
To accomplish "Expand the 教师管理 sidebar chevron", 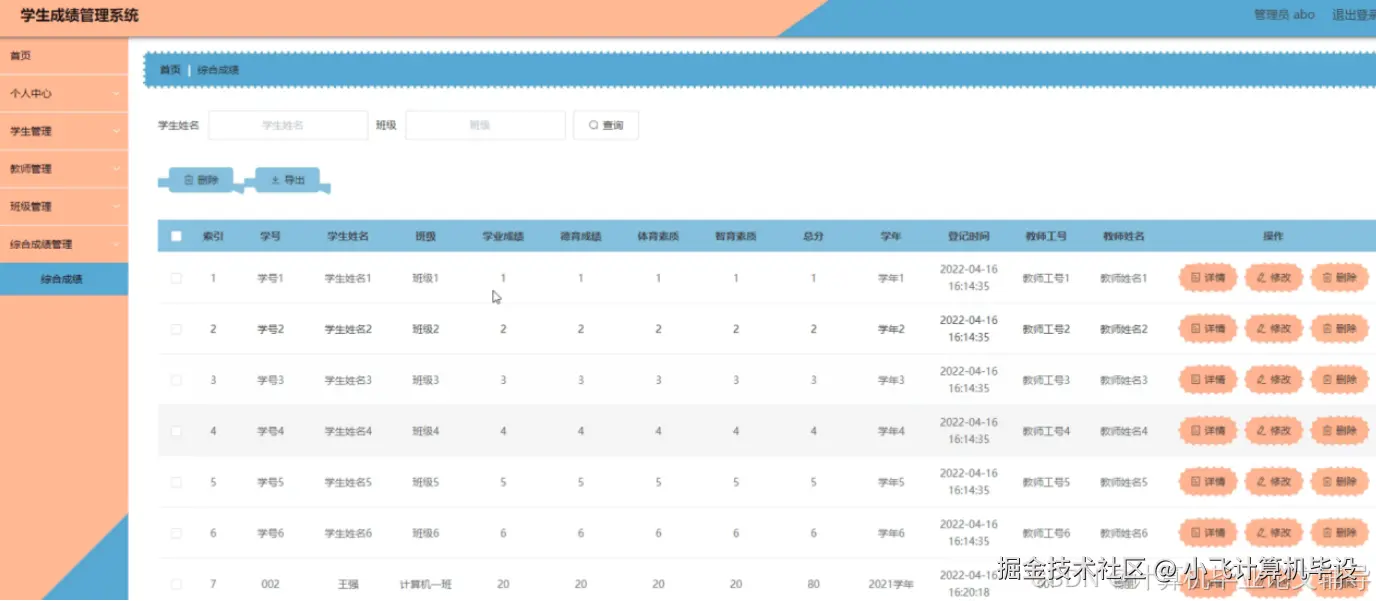I will (x=116, y=169).
